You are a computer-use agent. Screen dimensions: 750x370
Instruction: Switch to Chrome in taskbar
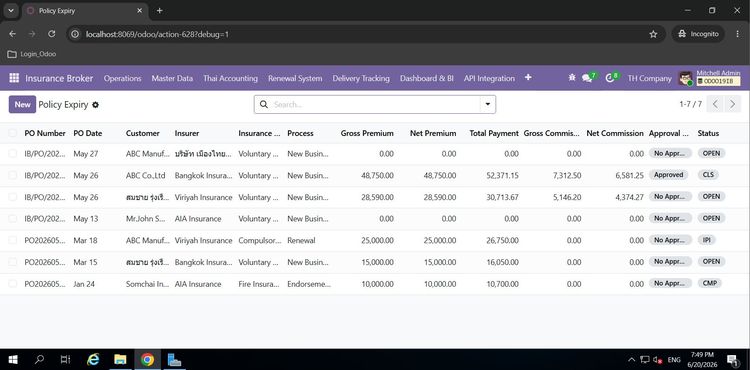[147, 359]
